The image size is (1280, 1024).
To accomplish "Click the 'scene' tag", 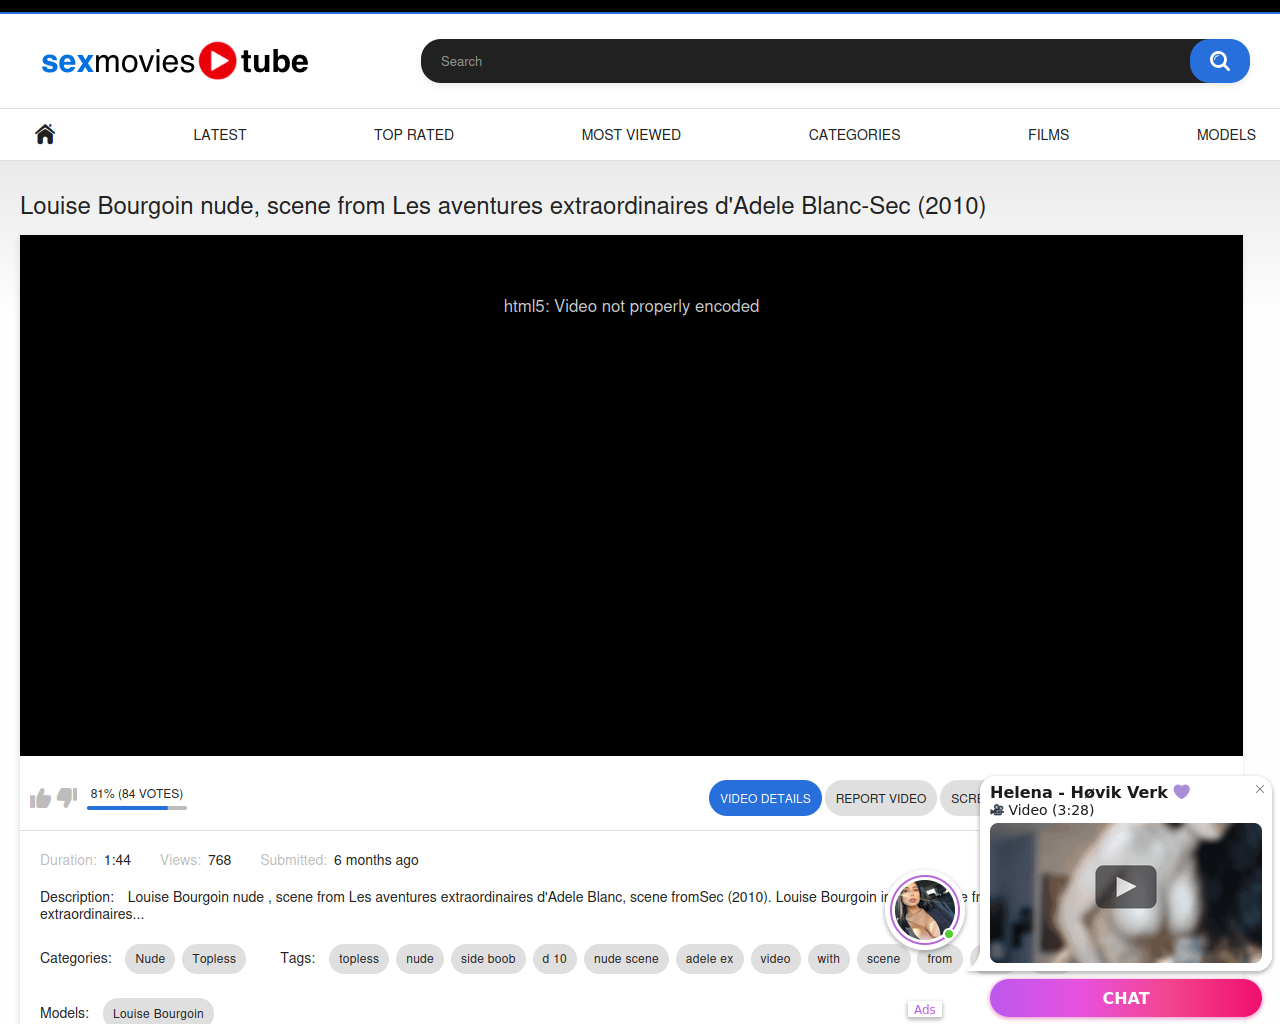I will [883, 959].
